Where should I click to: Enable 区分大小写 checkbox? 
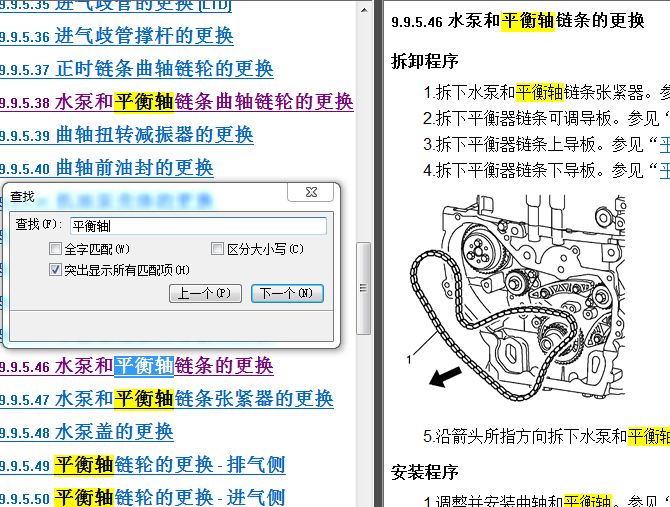(x=217, y=249)
